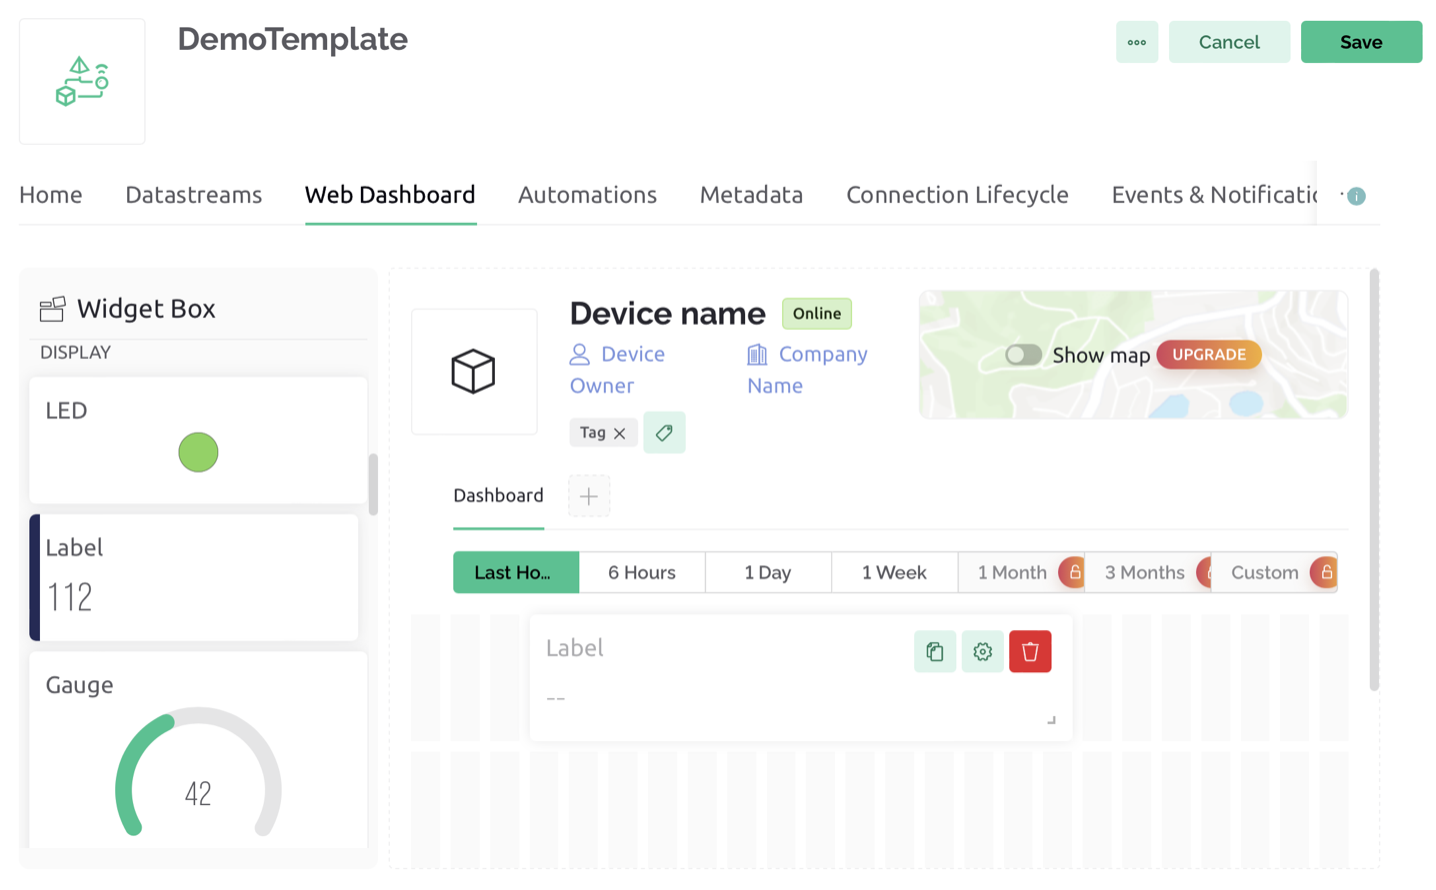Remove the Tag with its x
The height and width of the screenshot is (890, 1436).
point(620,433)
